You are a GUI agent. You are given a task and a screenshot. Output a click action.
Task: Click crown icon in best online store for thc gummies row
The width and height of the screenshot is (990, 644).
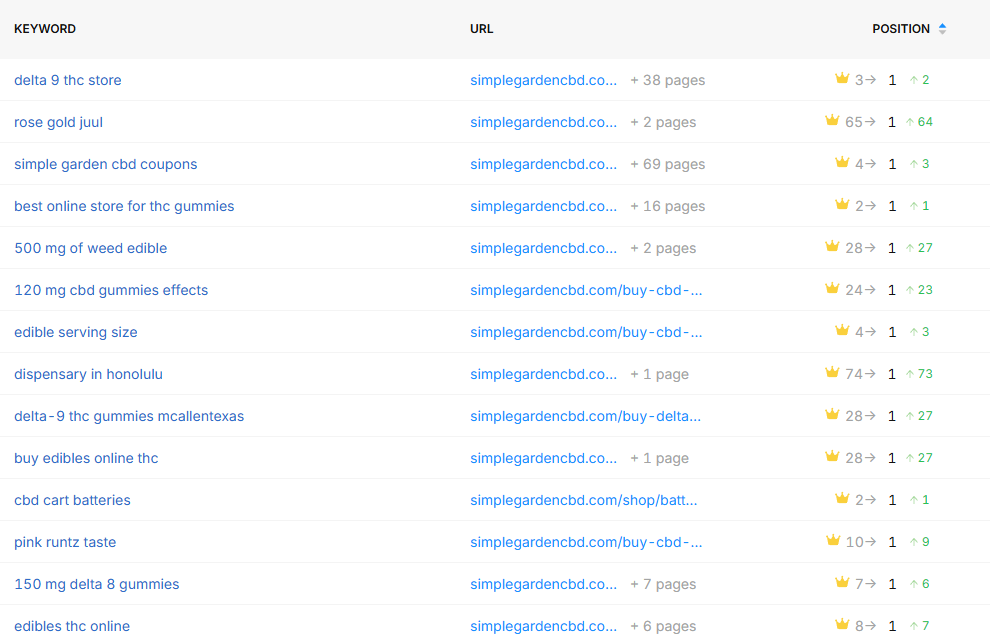pyautogui.click(x=842, y=204)
